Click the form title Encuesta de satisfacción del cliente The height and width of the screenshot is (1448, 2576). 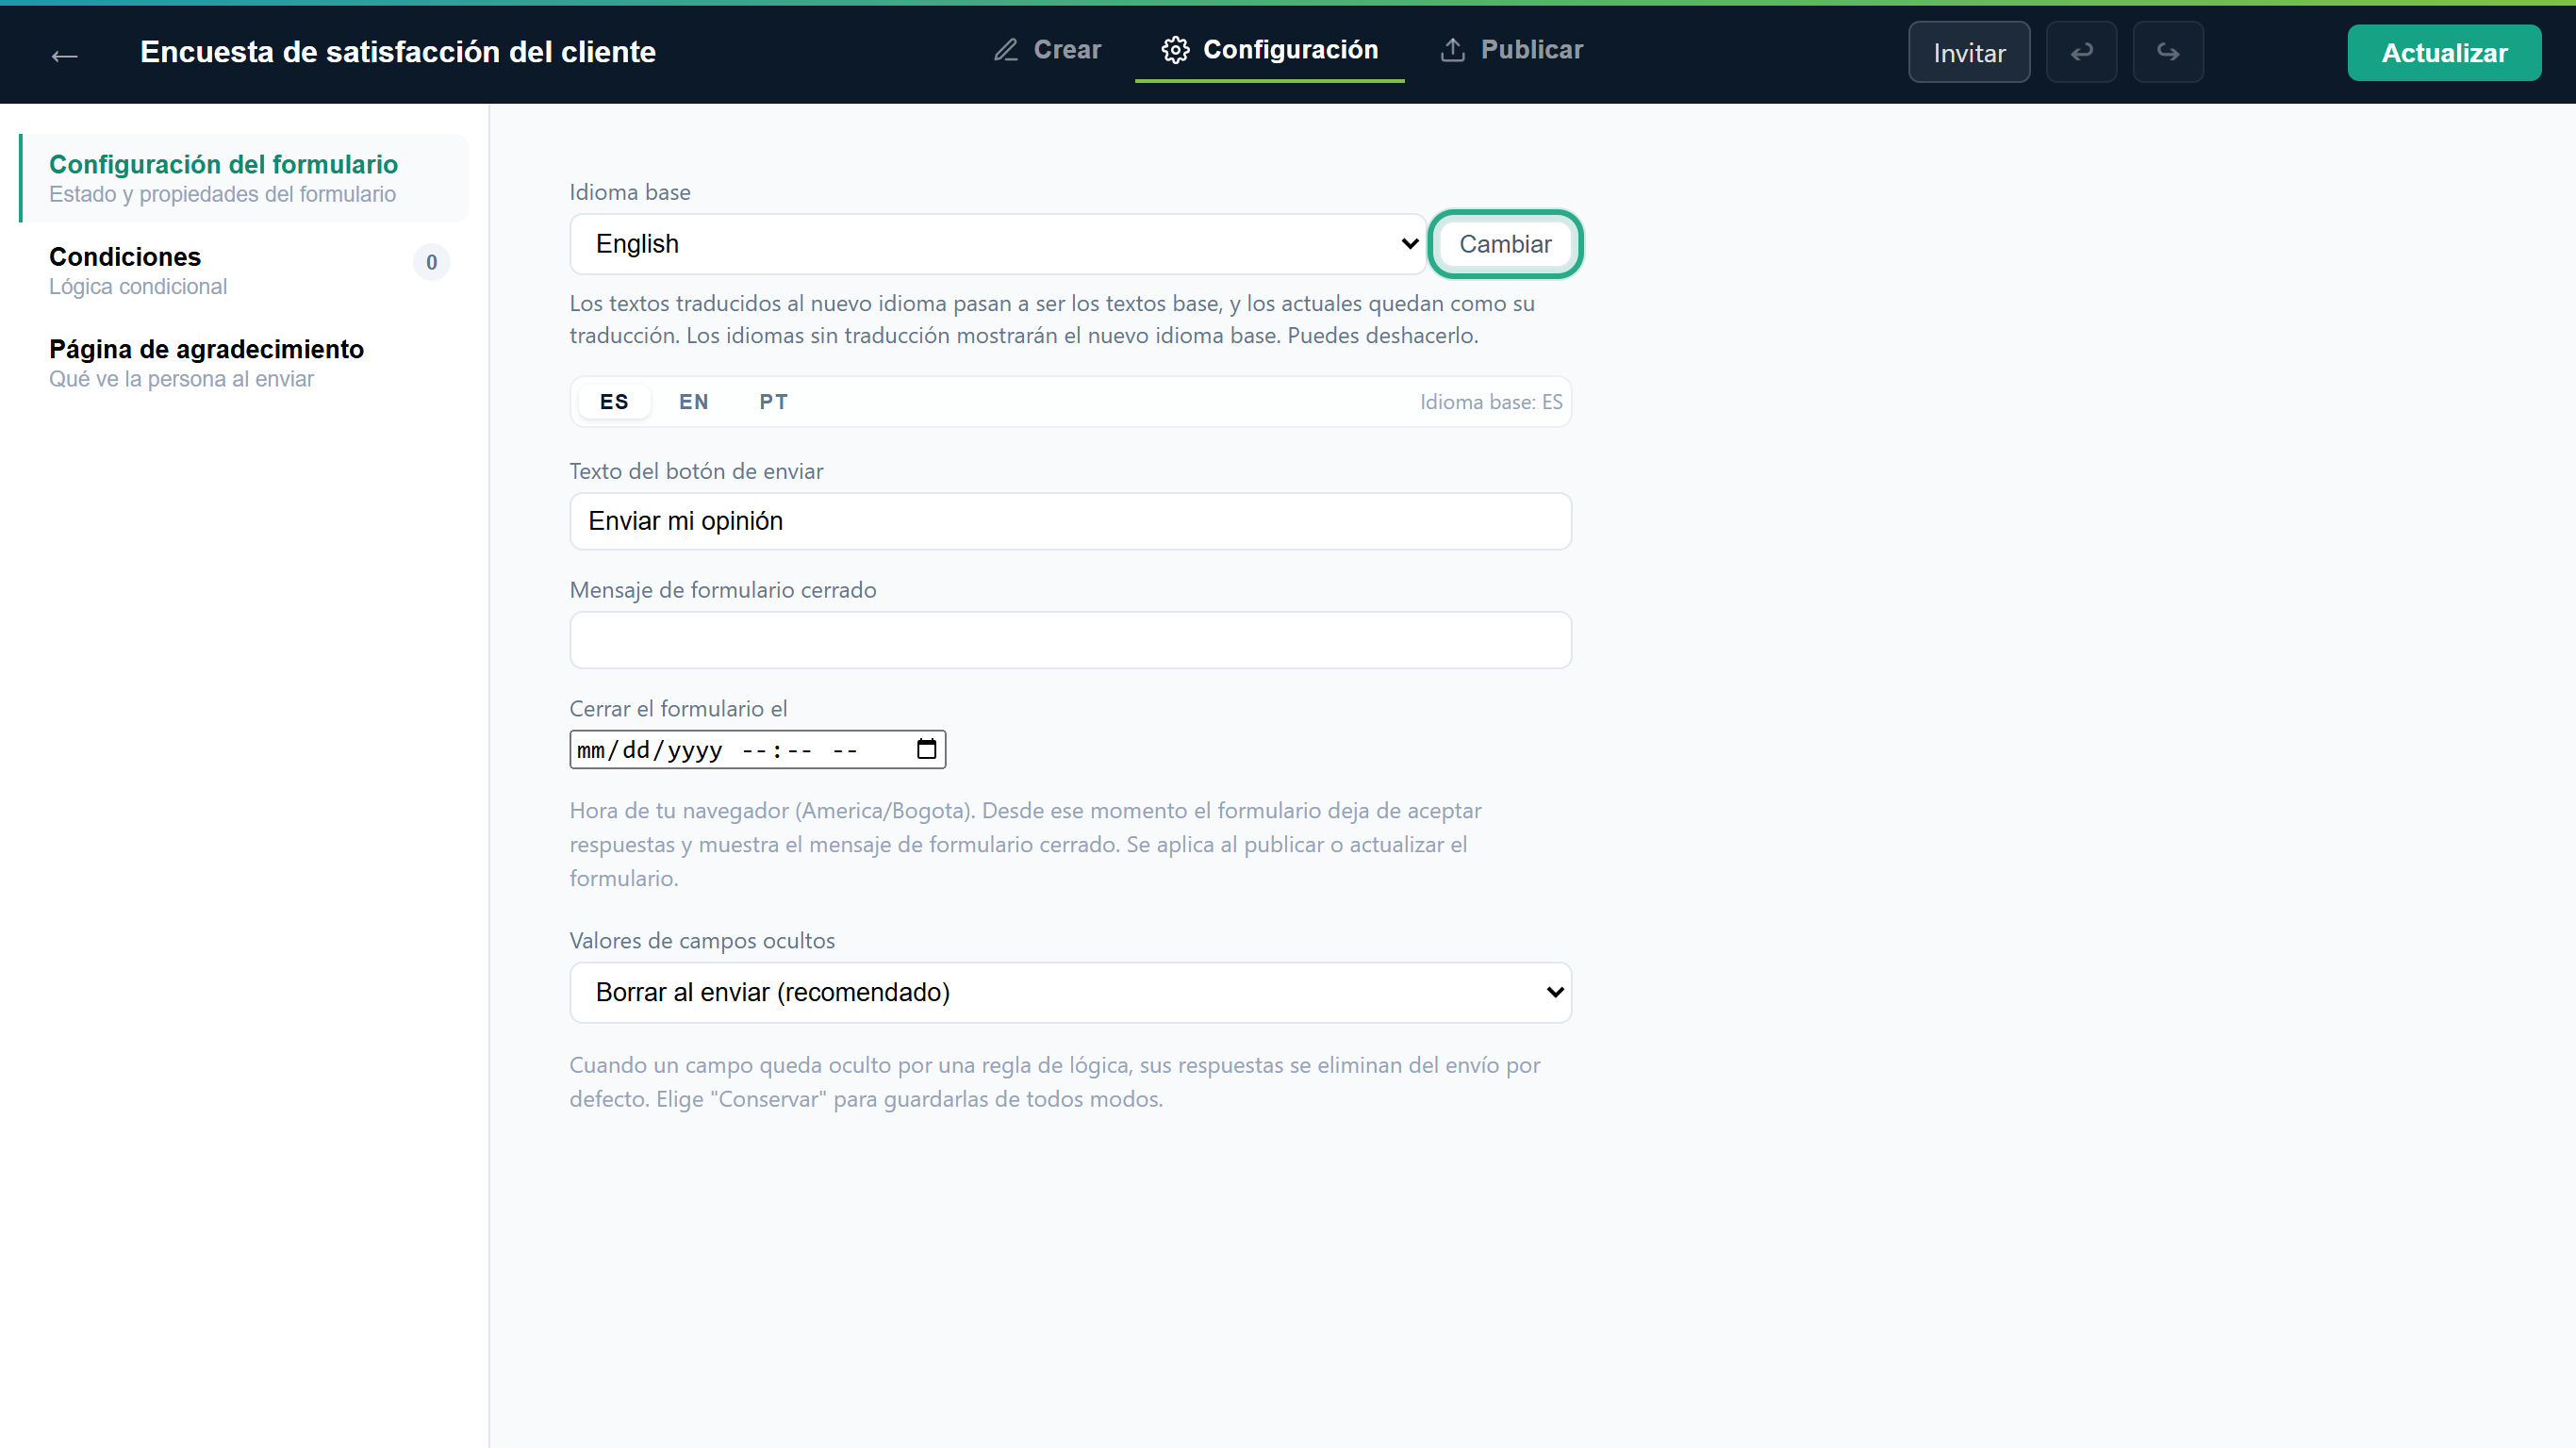(397, 52)
